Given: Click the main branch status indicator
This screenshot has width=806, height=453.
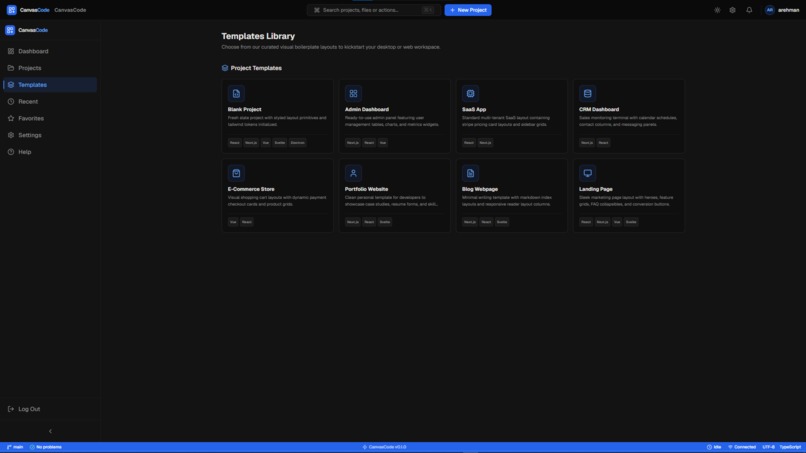Looking at the screenshot, I should (x=15, y=447).
